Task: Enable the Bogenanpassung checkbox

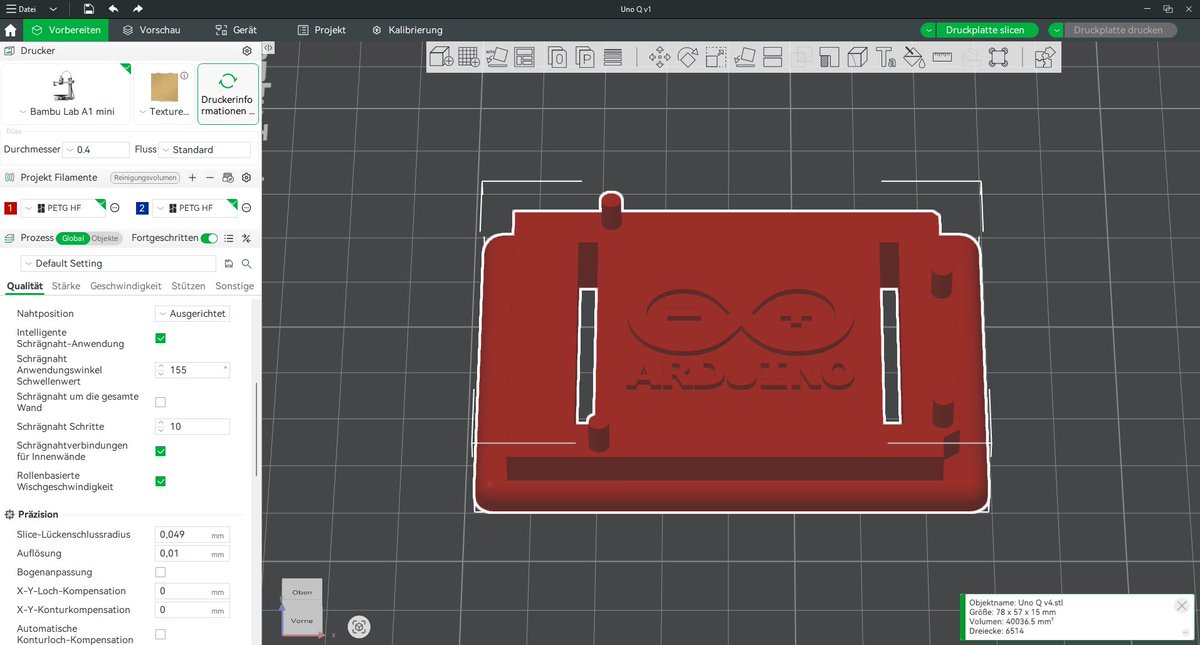Action: pyautogui.click(x=160, y=572)
